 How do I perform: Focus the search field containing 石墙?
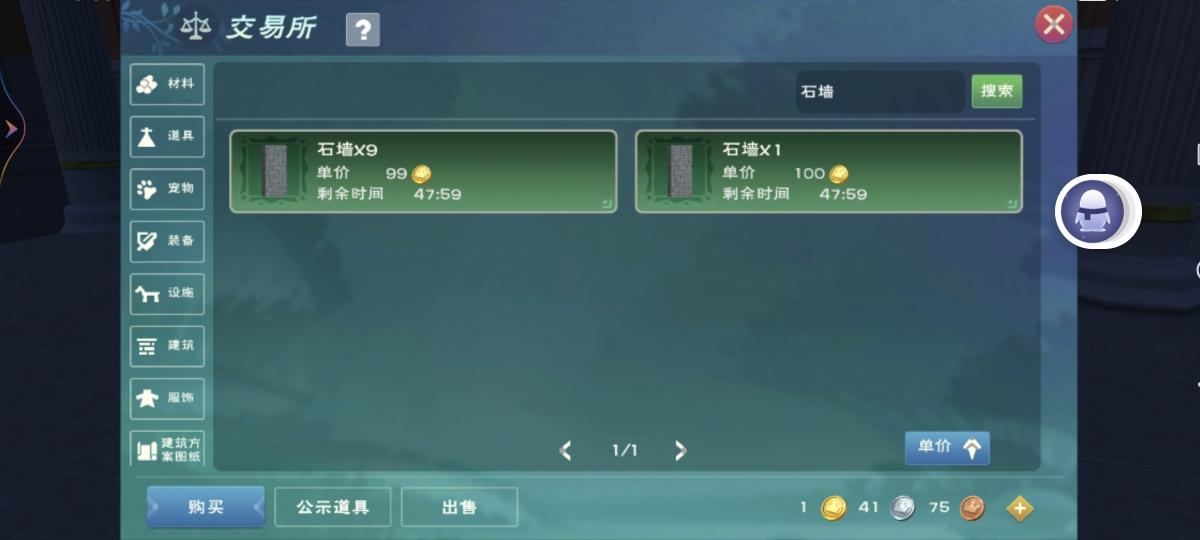click(x=879, y=92)
